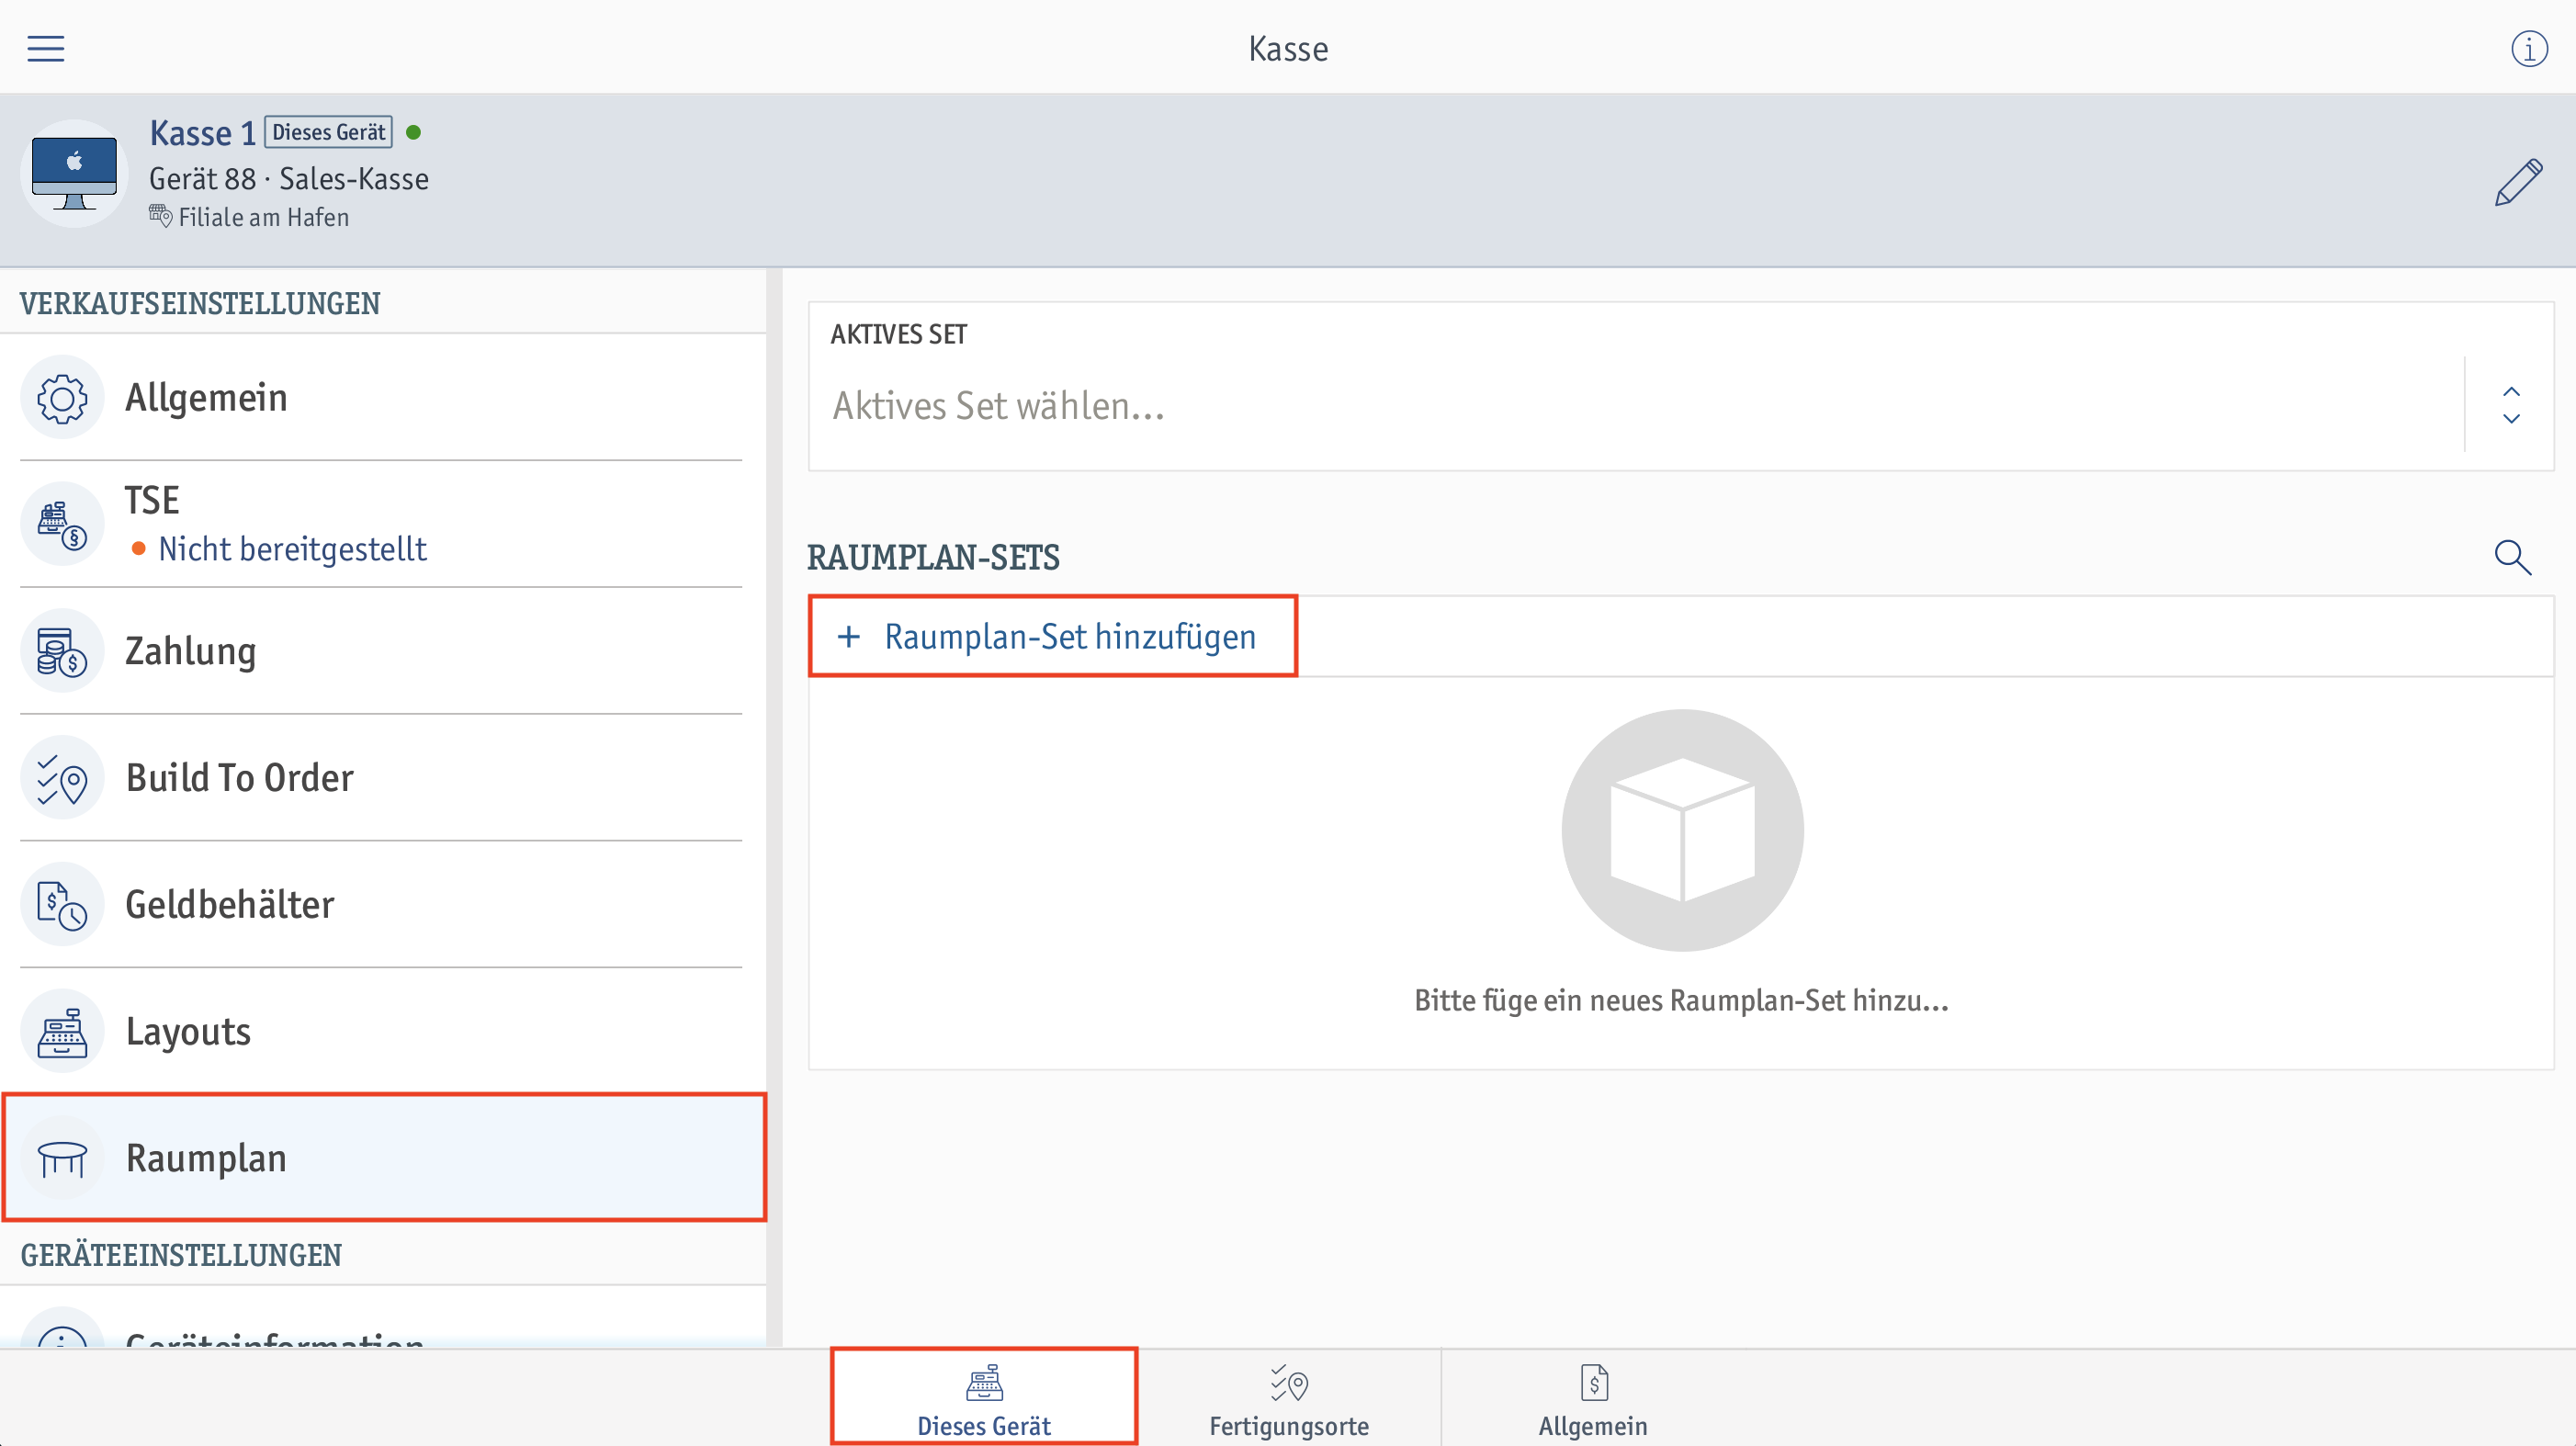Open the Allgemein sales settings

(x=382, y=398)
